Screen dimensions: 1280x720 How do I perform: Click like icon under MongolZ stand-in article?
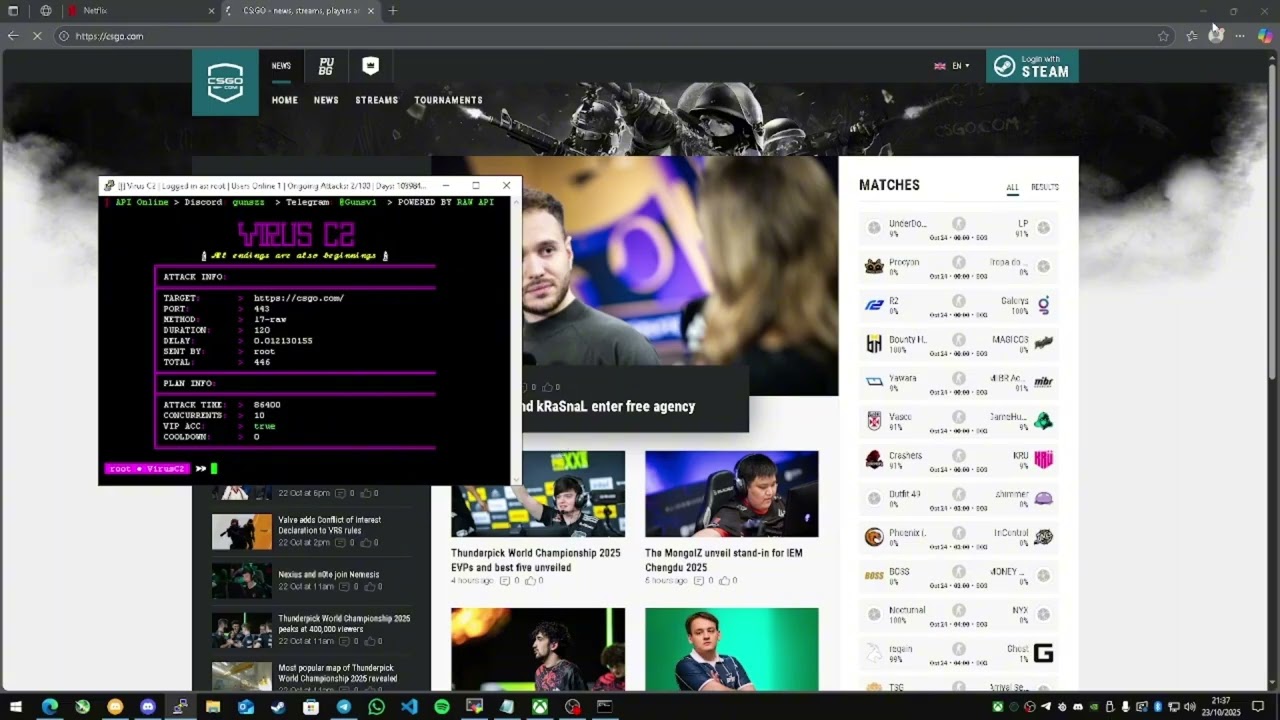click(724, 581)
